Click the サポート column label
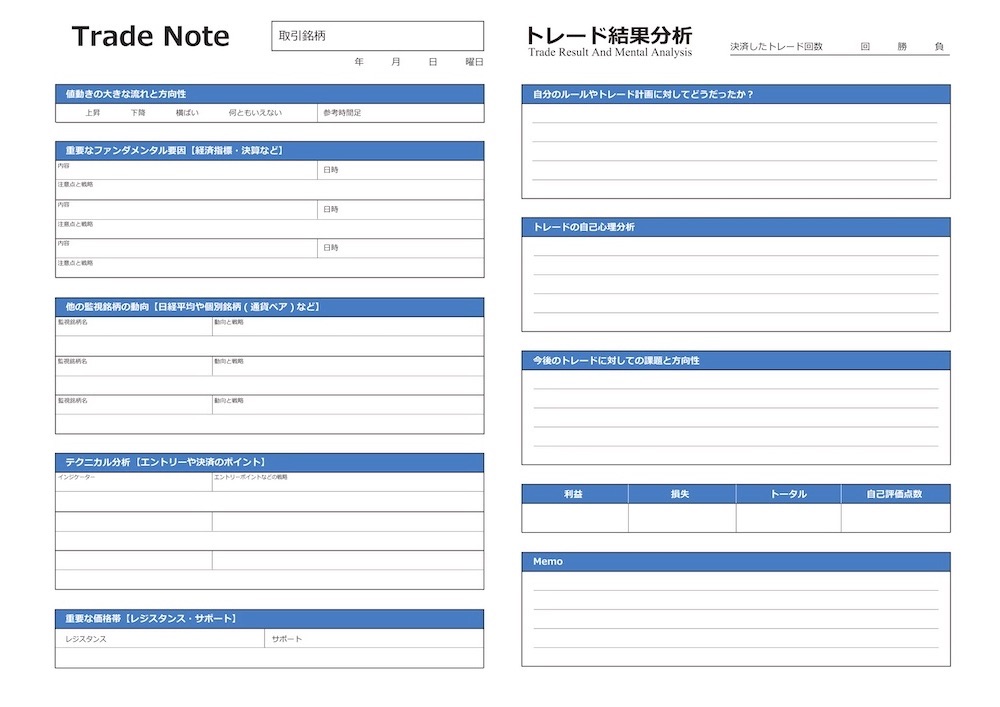The height and width of the screenshot is (707, 1000). (x=286, y=639)
